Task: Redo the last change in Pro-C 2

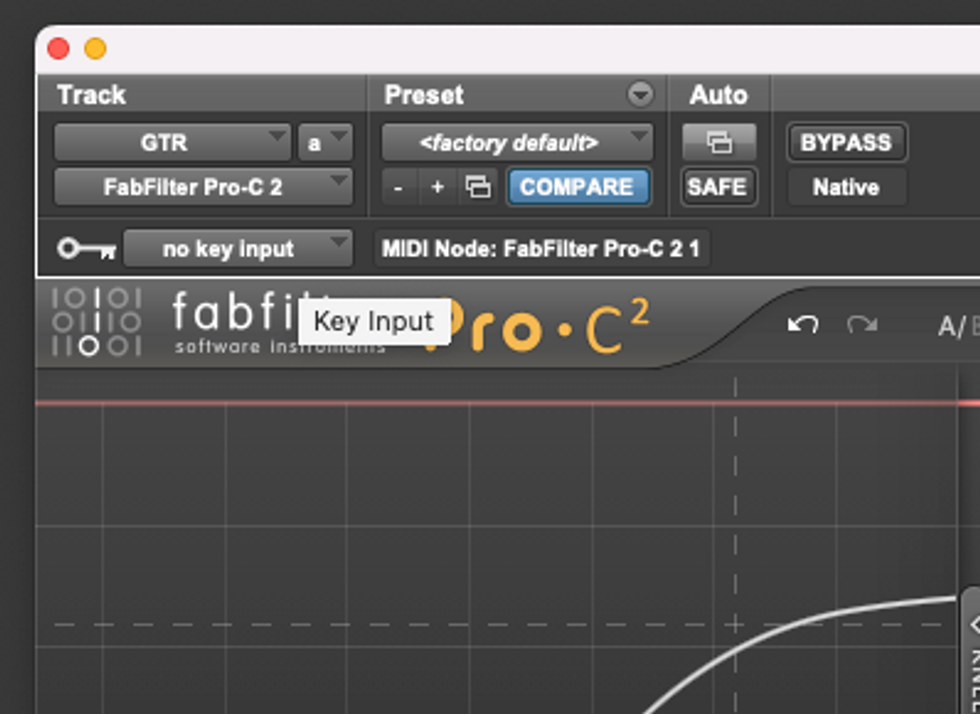Action: [x=862, y=324]
